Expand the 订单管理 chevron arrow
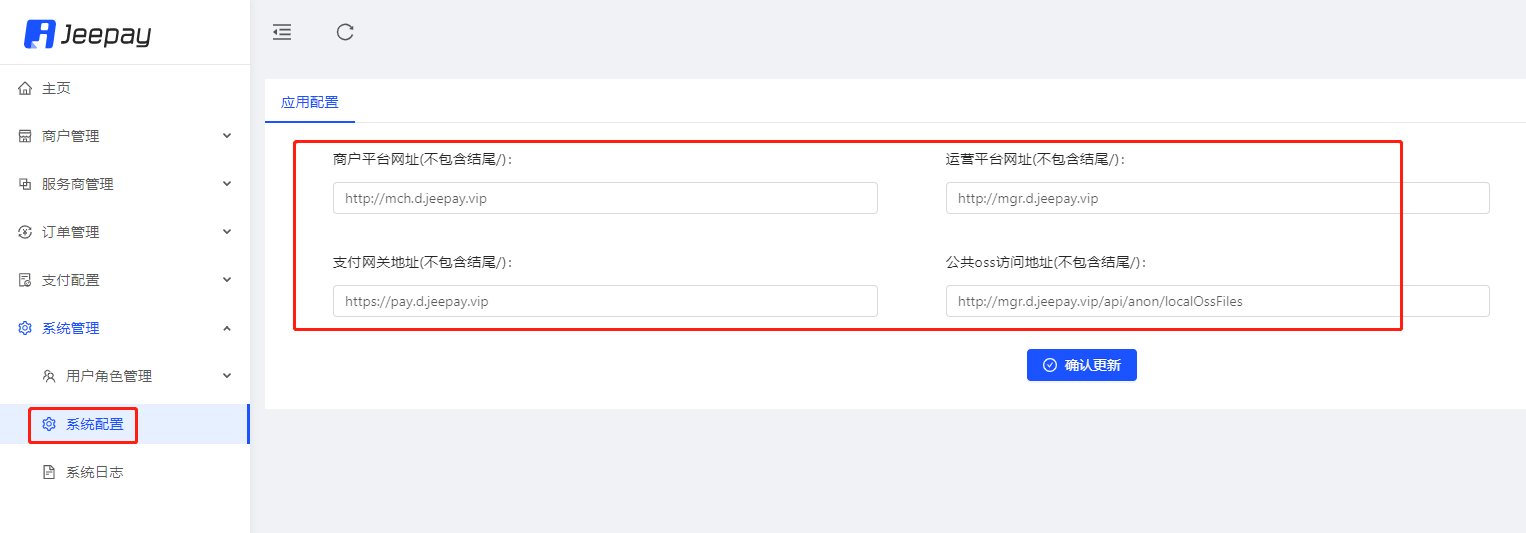The image size is (1526, 533). 227,231
